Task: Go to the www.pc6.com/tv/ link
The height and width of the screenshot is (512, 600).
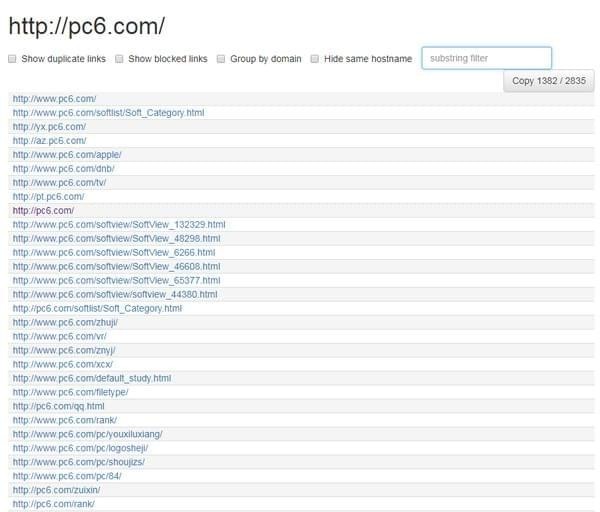Action: [x=59, y=183]
